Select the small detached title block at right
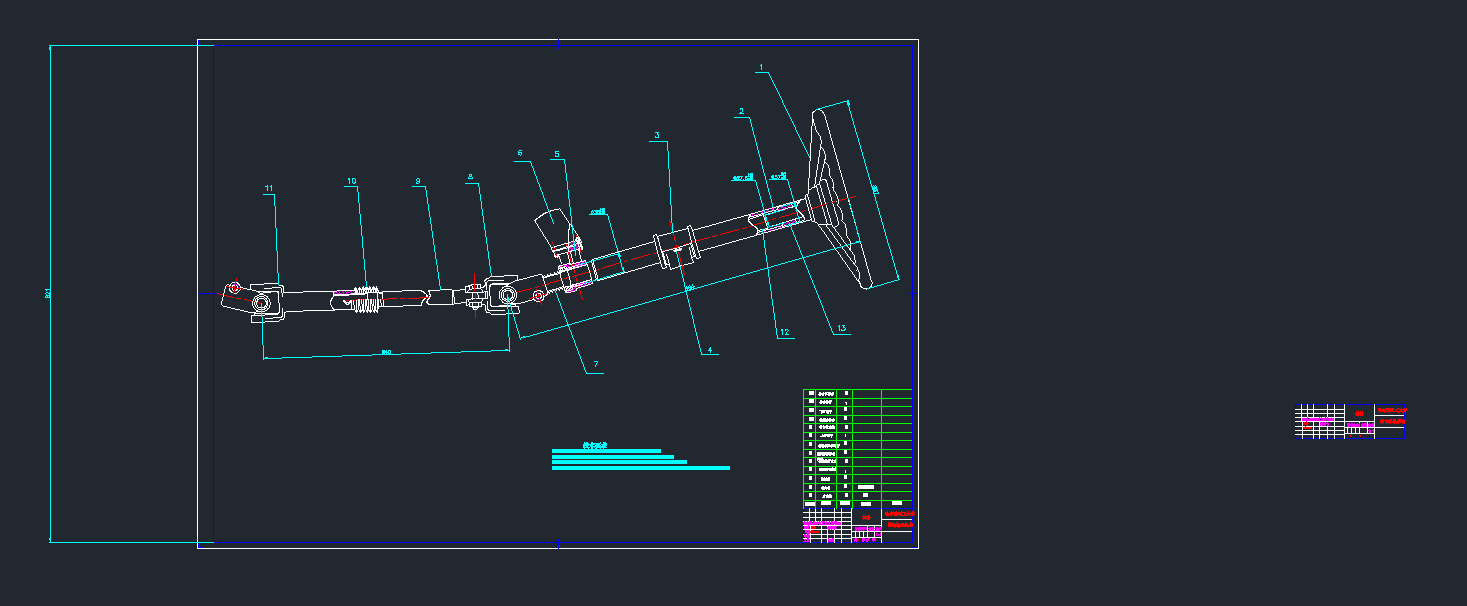The width and height of the screenshot is (1467, 606). click(1350, 421)
